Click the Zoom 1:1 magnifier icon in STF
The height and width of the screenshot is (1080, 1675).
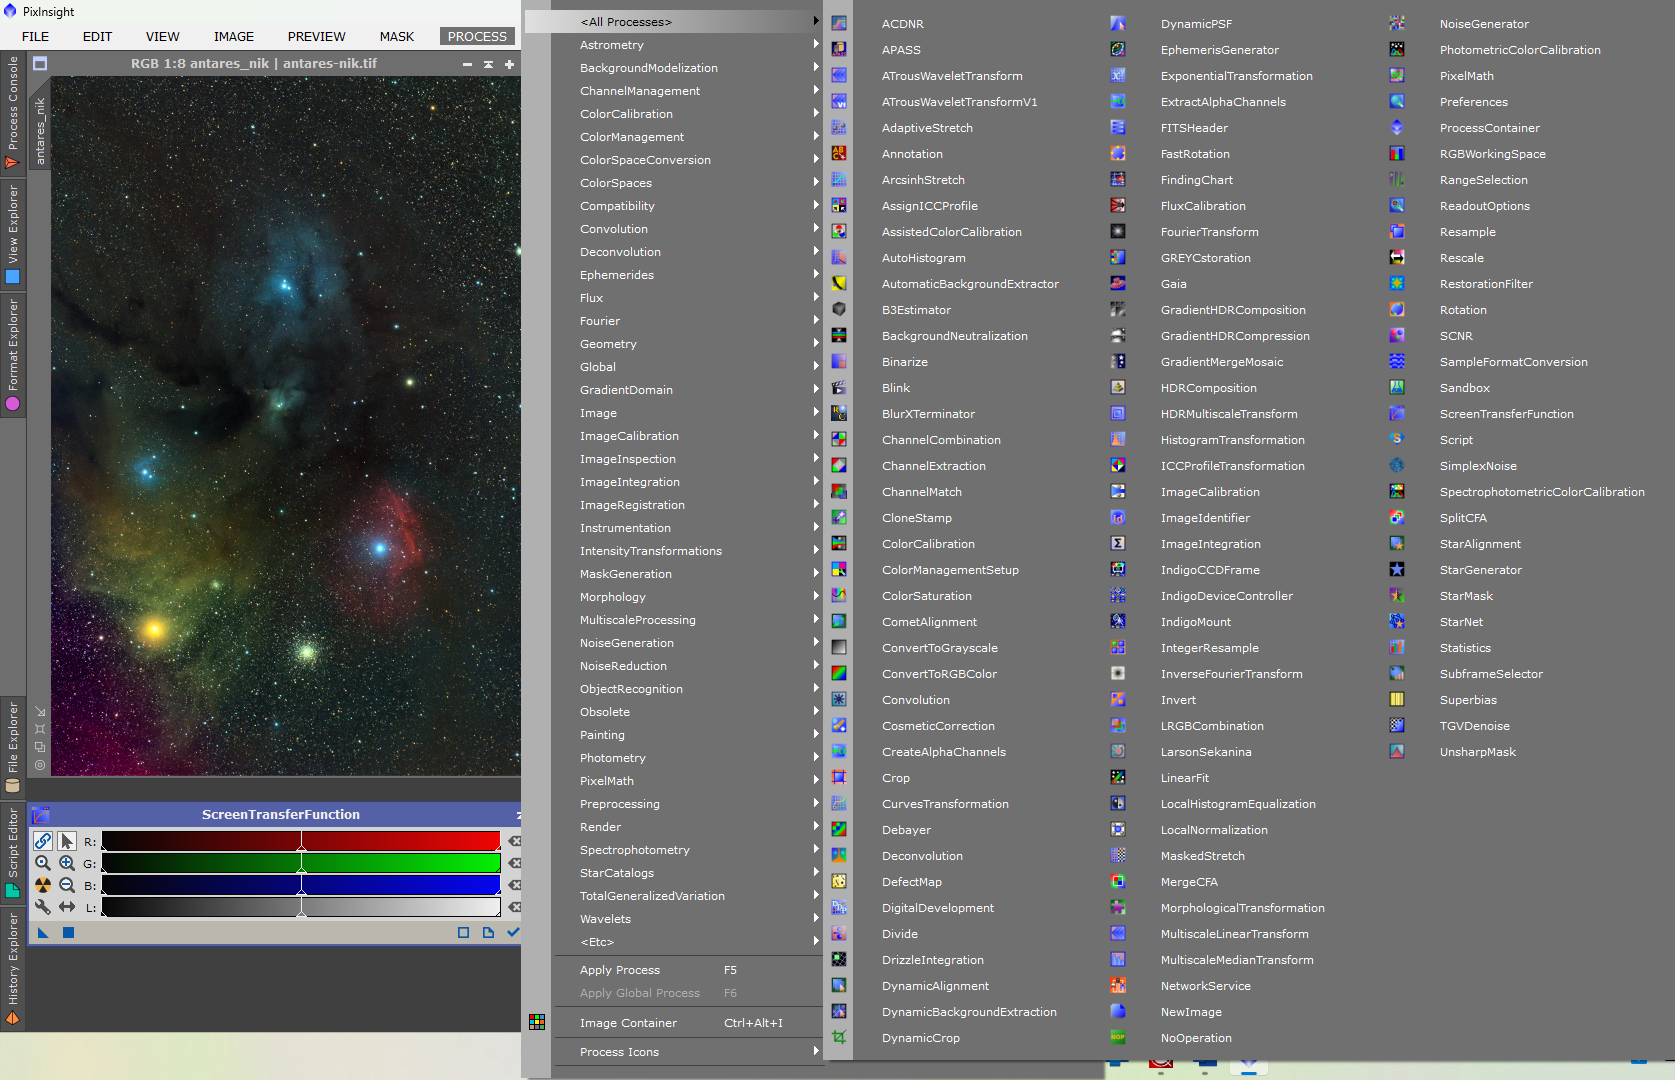coord(43,863)
